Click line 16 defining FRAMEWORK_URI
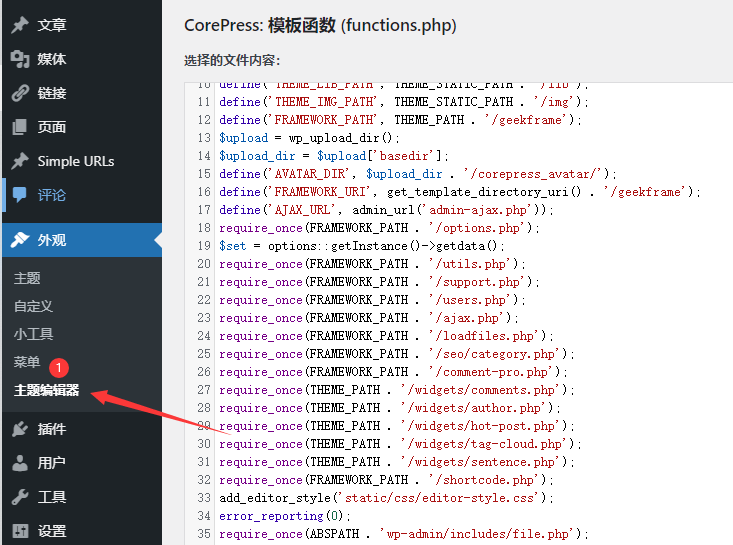733x545 pixels. pyautogui.click(x=460, y=192)
